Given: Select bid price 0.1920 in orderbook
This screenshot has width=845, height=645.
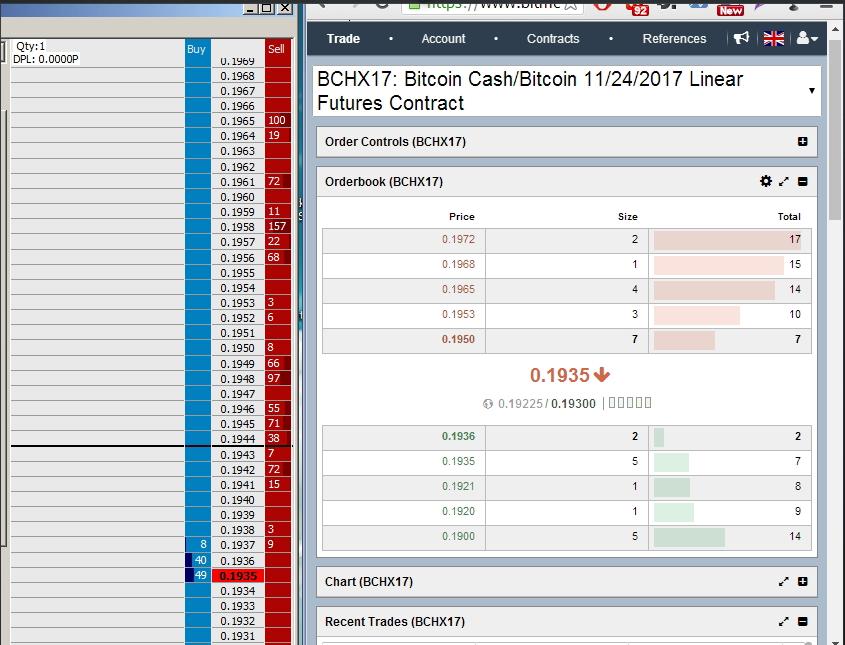Looking at the screenshot, I should point(458,511).
